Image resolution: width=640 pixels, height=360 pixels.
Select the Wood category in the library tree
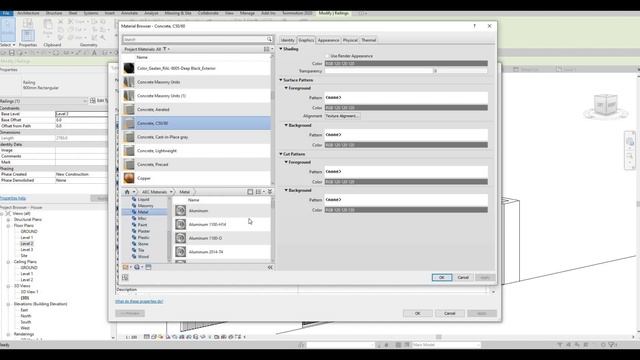pos(143,256)
